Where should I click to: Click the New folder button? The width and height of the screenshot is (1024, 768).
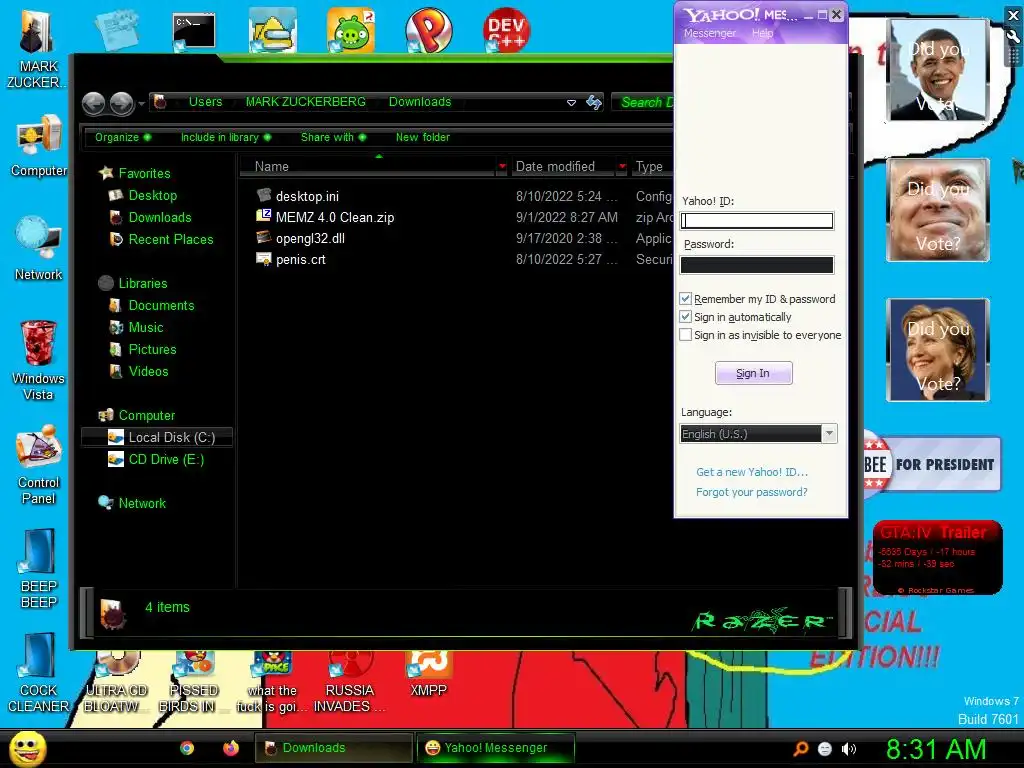pyautogui.click(x=423, y=137)
